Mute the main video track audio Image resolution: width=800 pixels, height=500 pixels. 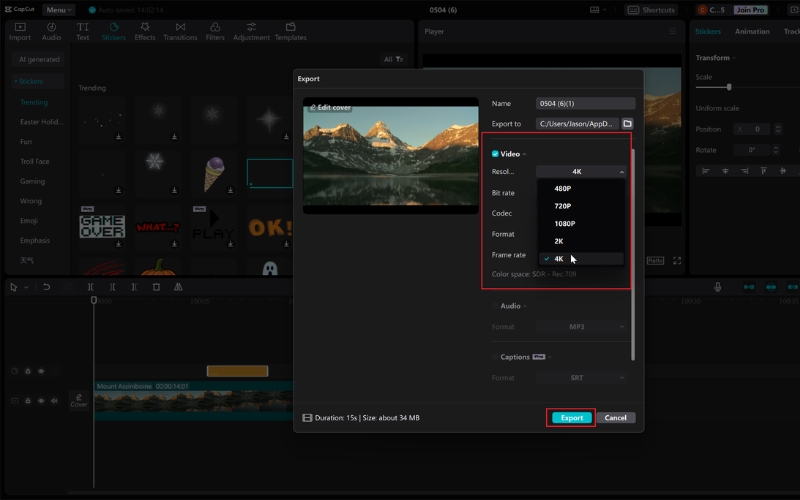pos(55,401)
